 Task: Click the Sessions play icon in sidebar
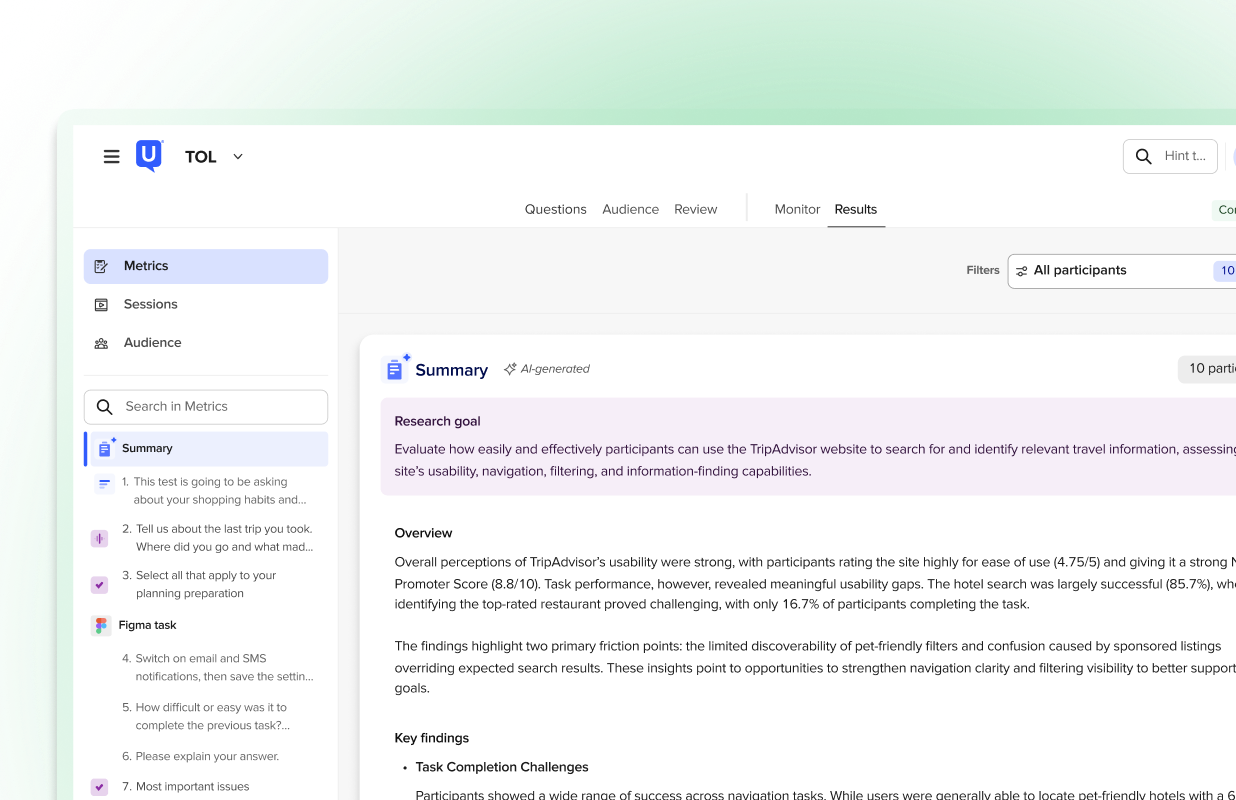[x=101, y=305]
